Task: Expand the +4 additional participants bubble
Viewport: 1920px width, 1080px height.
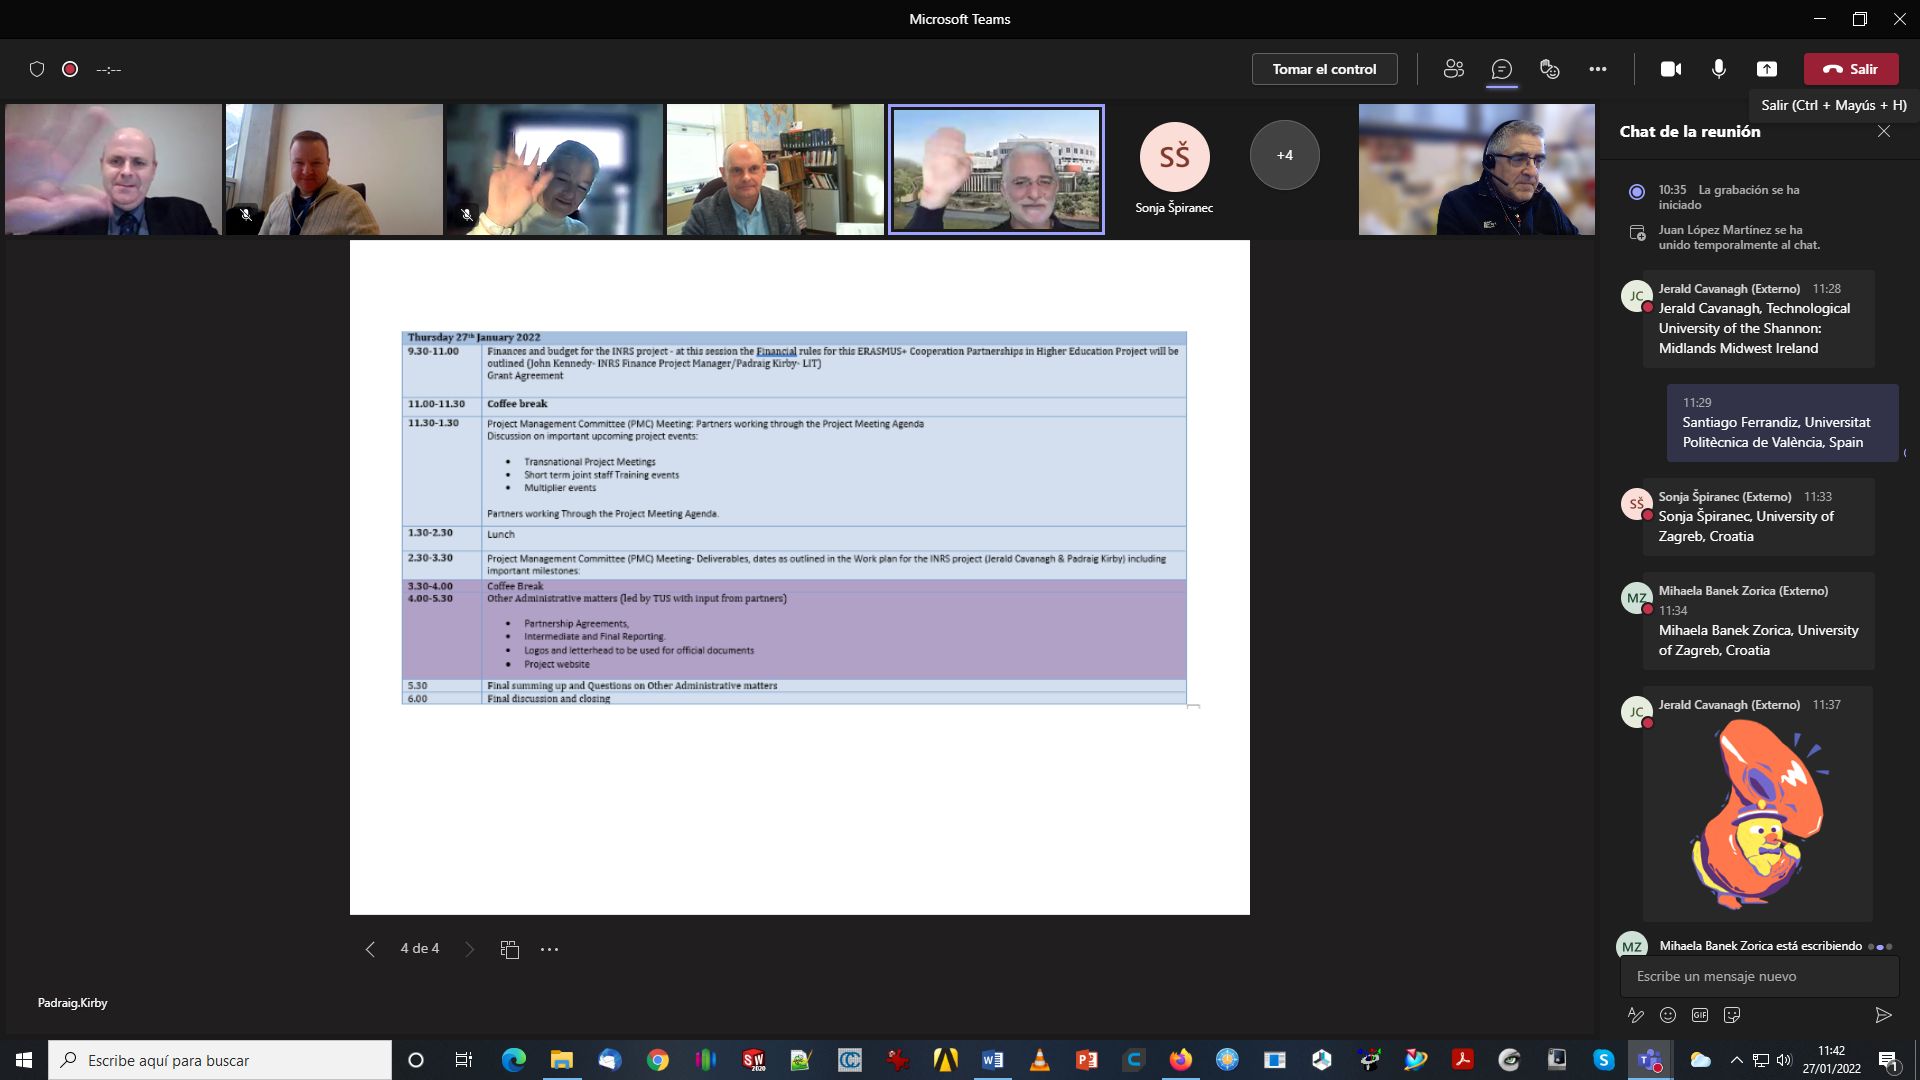Action: [1284, 155]
